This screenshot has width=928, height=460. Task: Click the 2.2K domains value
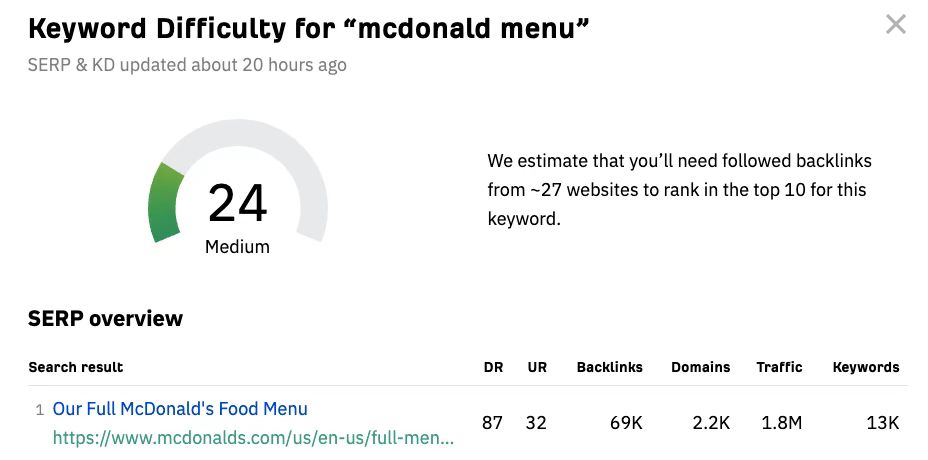pos(711,423)
